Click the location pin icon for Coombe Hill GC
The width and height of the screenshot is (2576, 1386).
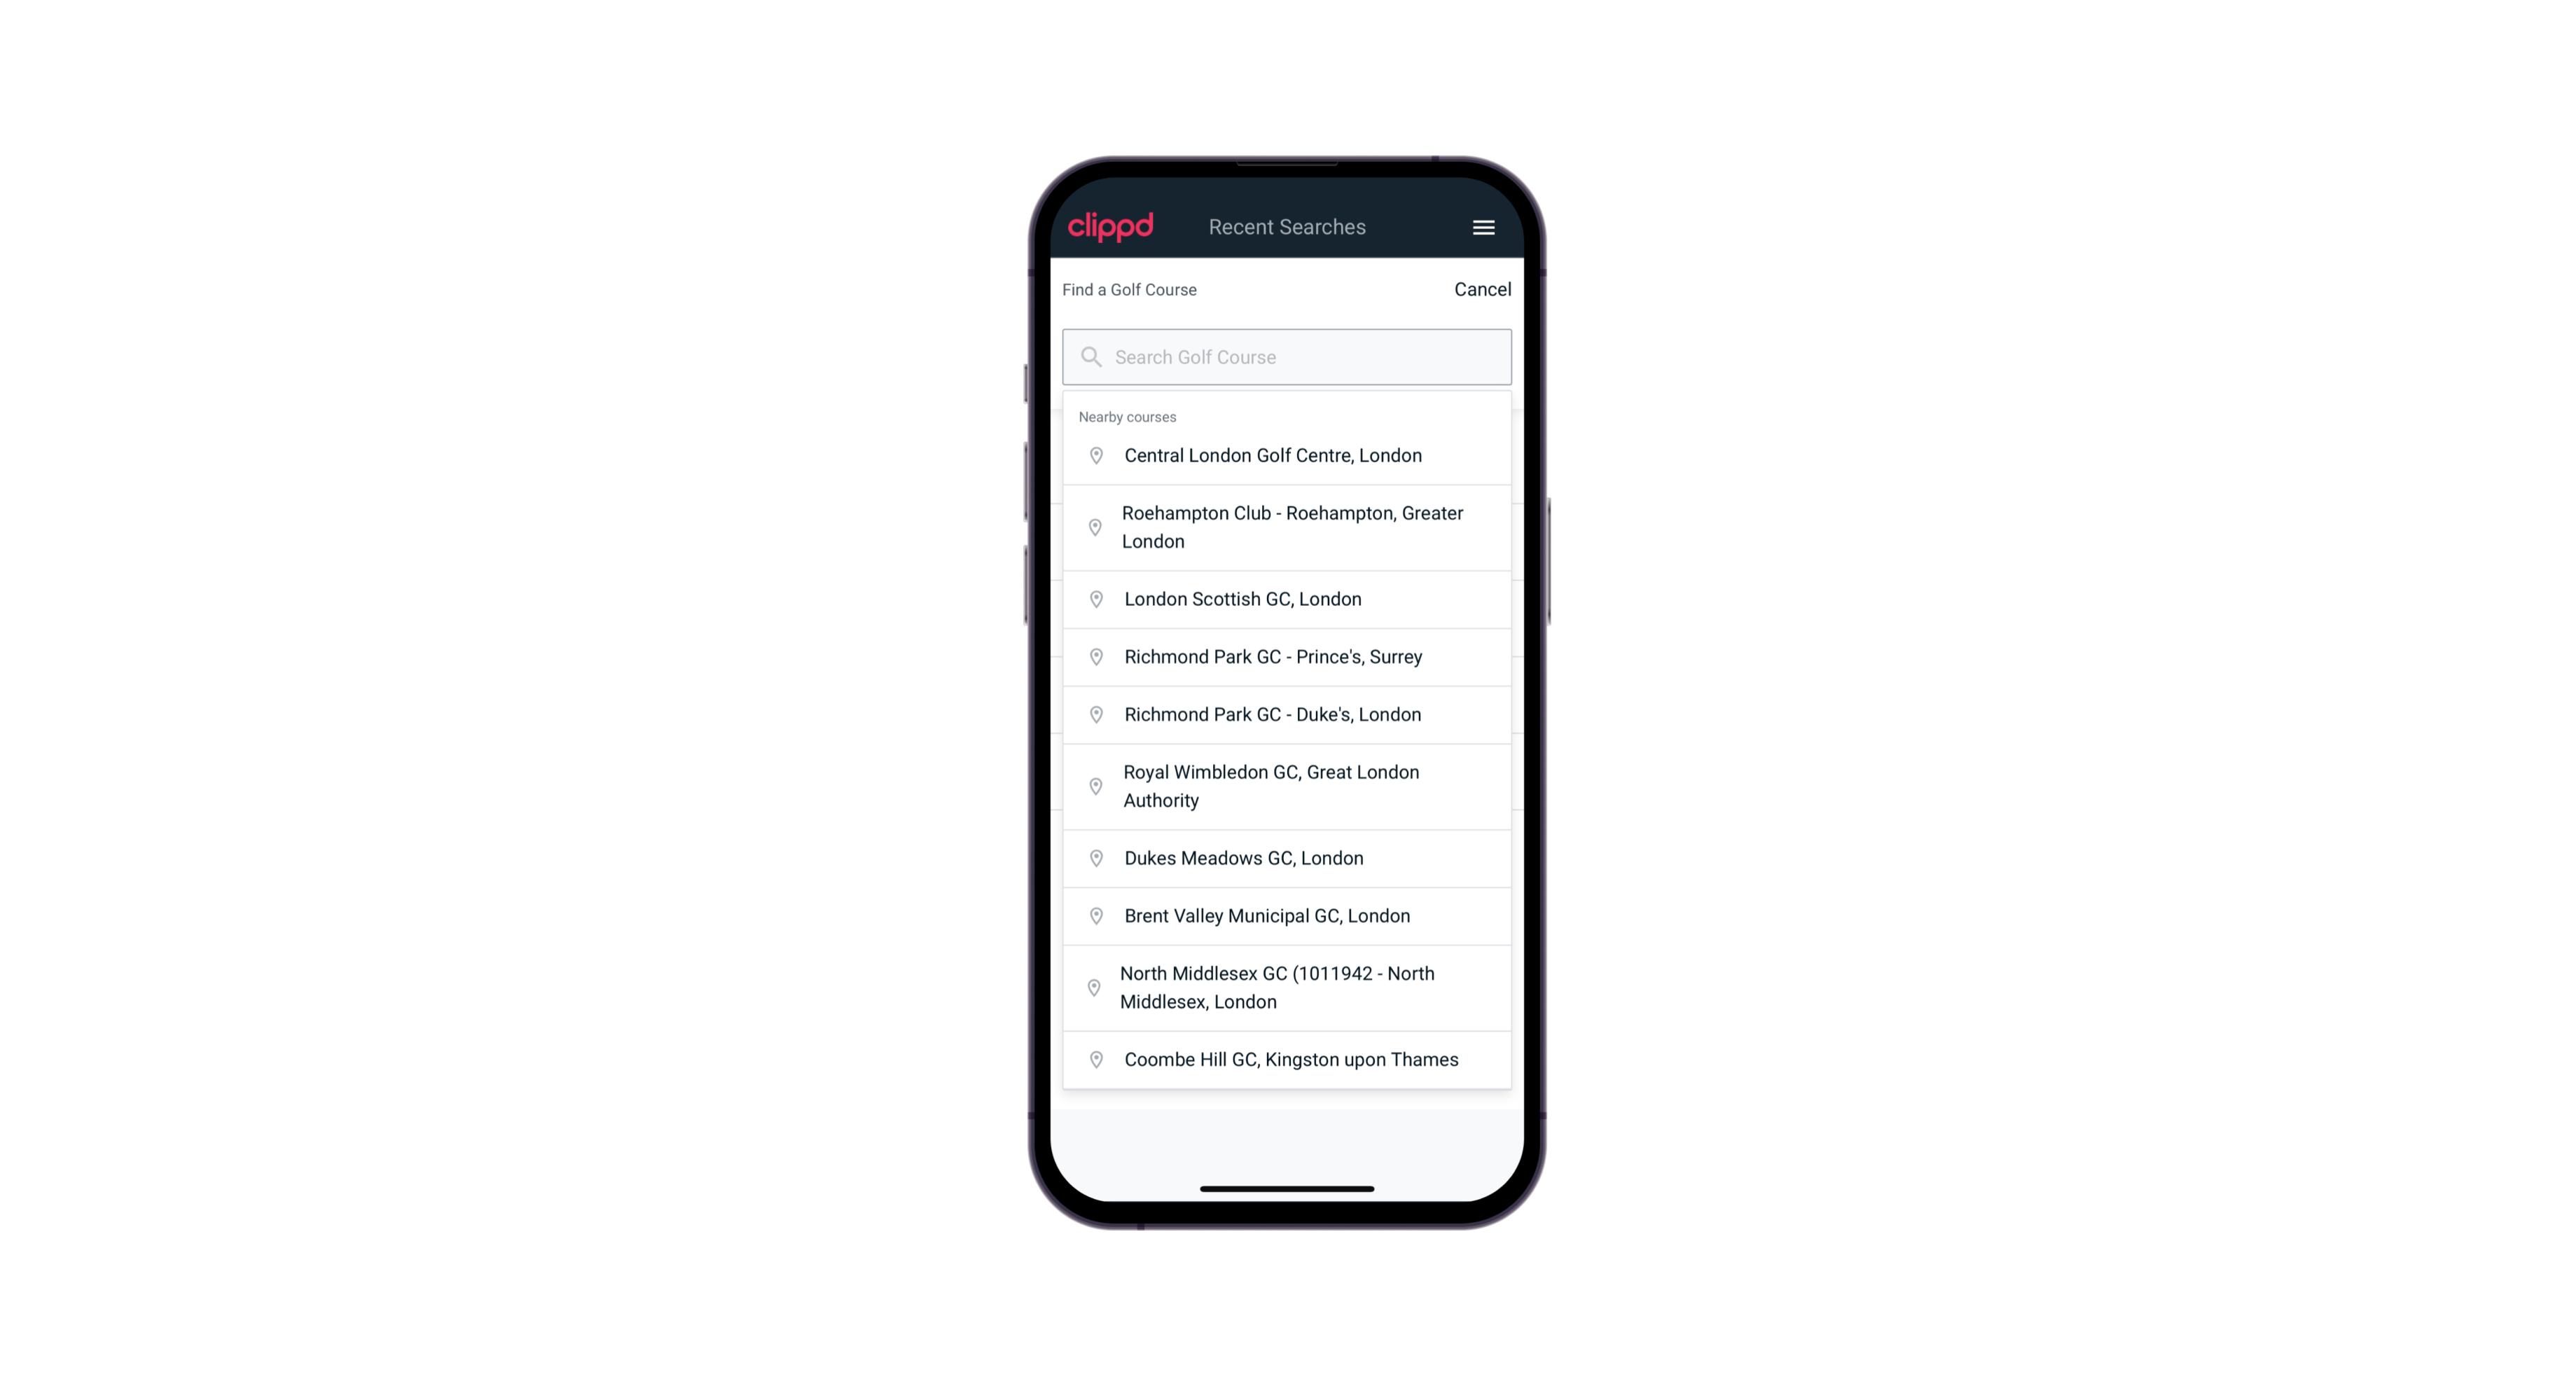click(1093, 1060)
